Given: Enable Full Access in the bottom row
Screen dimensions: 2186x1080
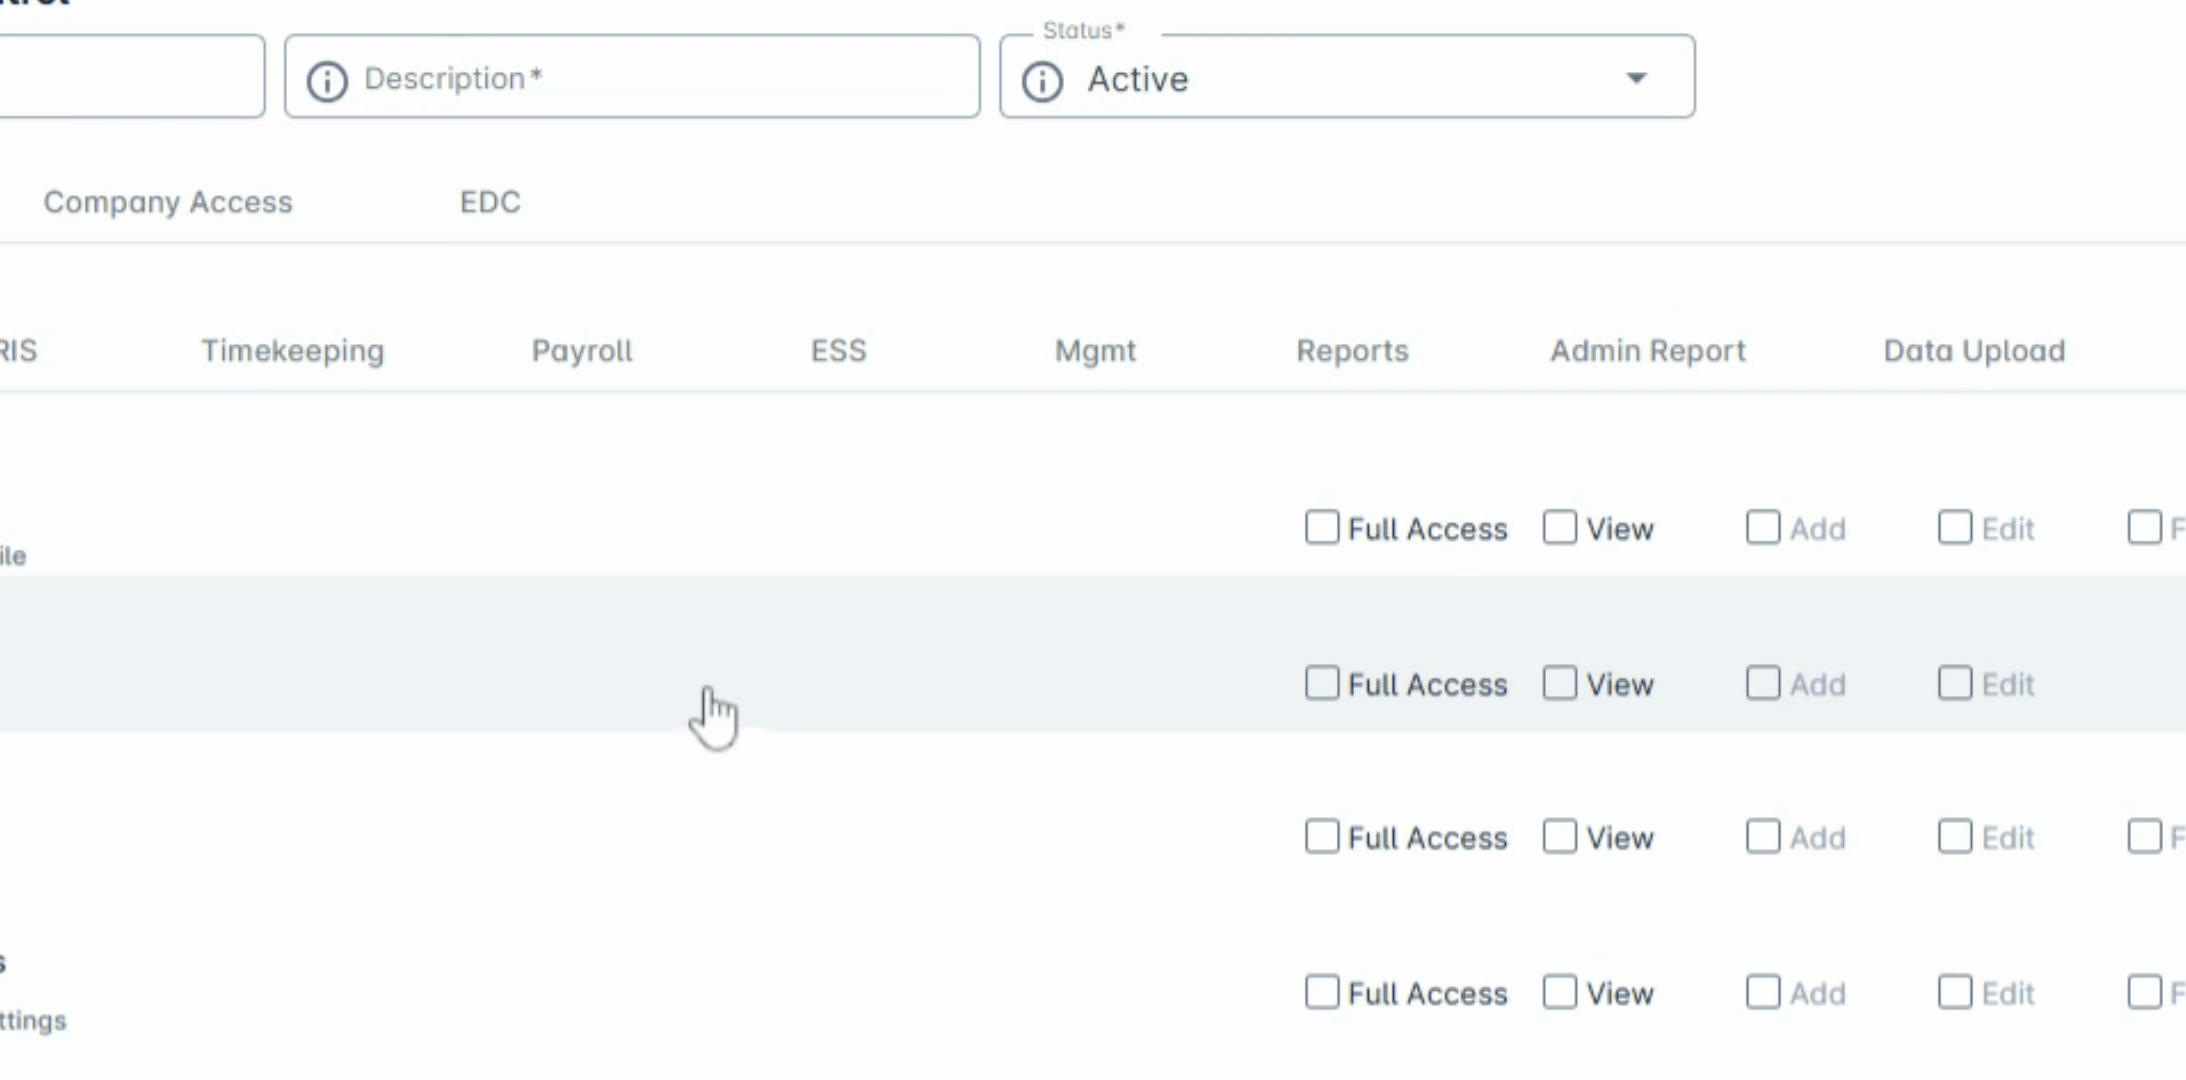Looking at the screenshot, I should [1322, 992].
